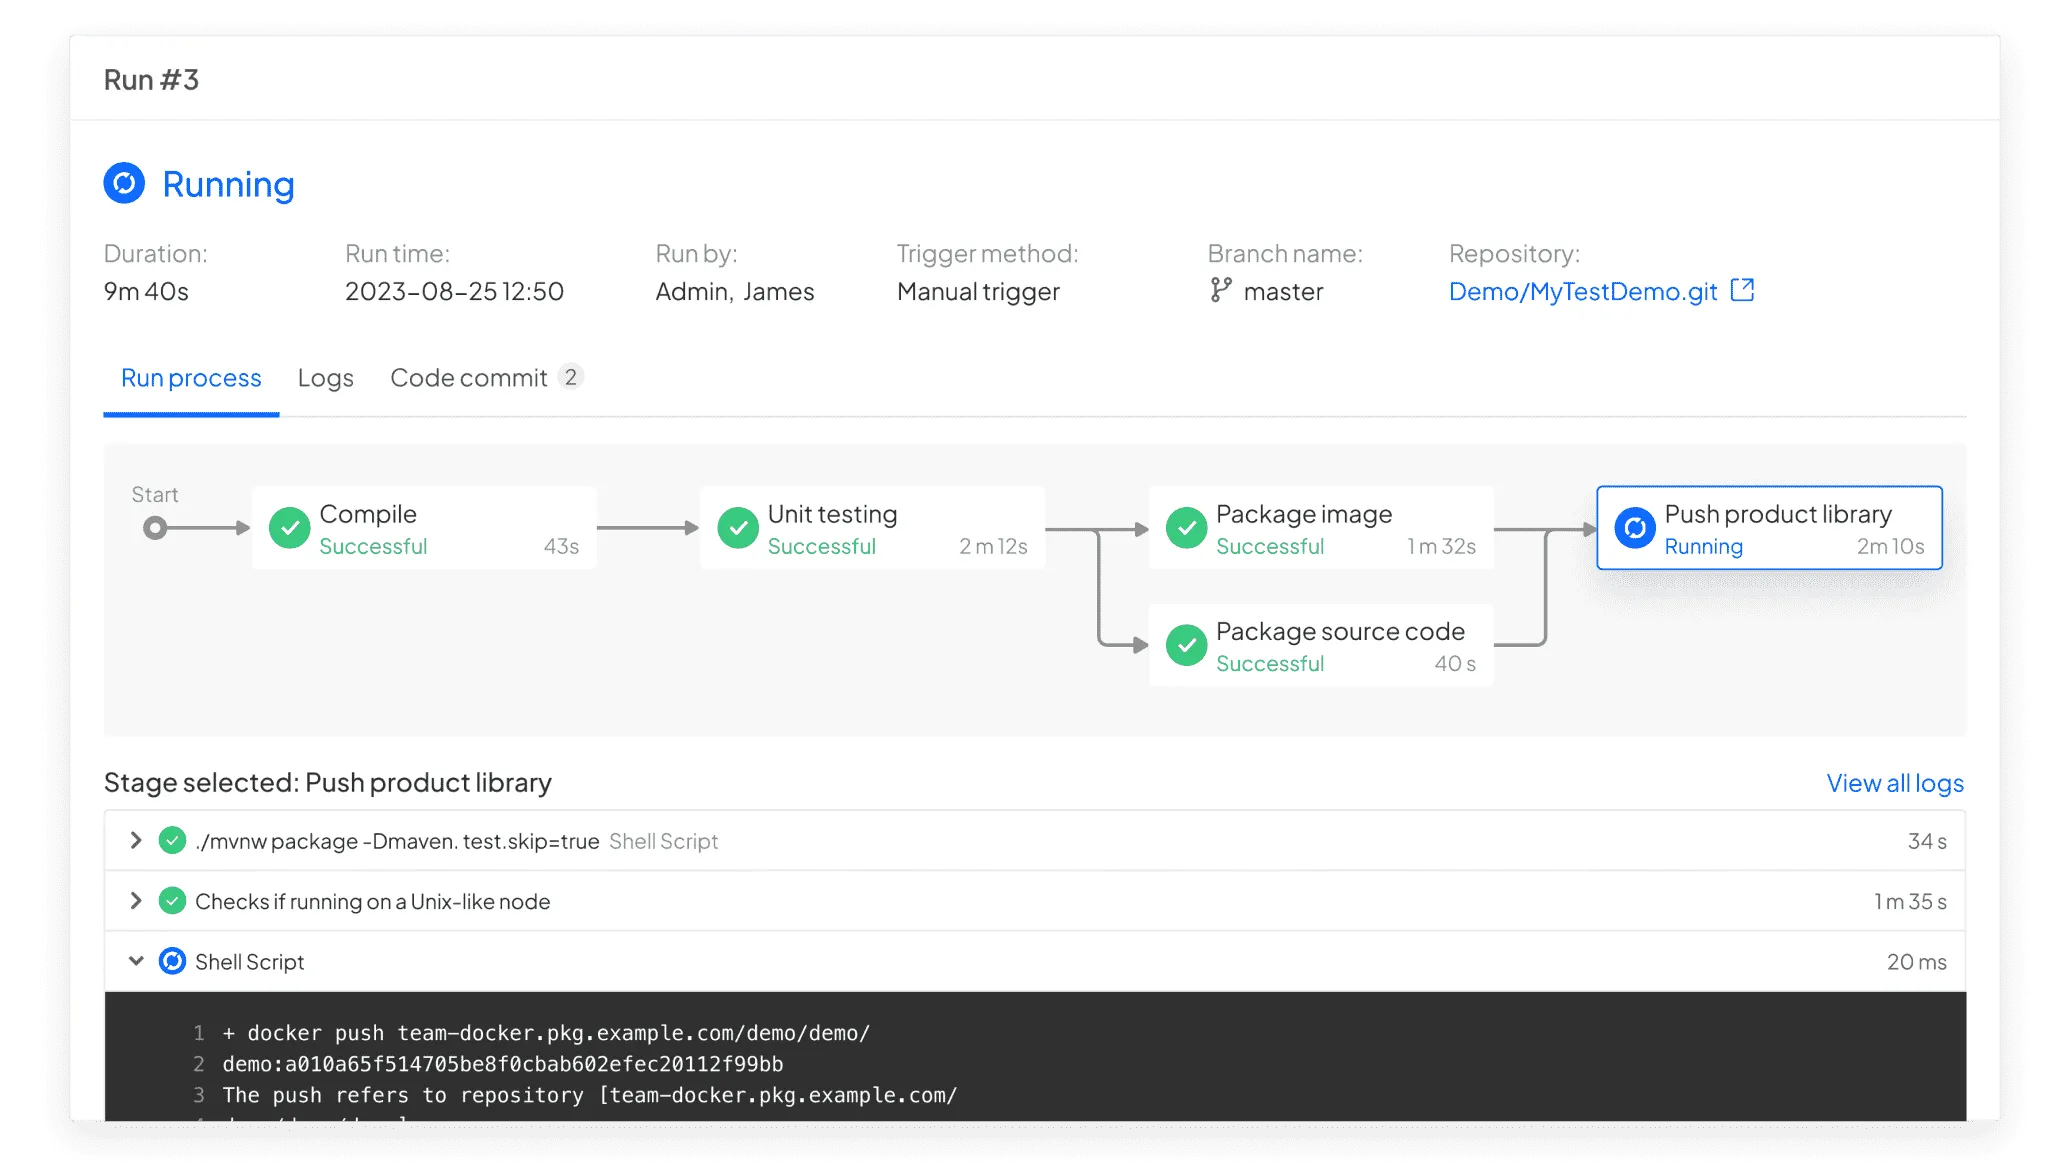2070x1167 pixels.
Task: Open the View all logs link
Action: (1894, 783)
